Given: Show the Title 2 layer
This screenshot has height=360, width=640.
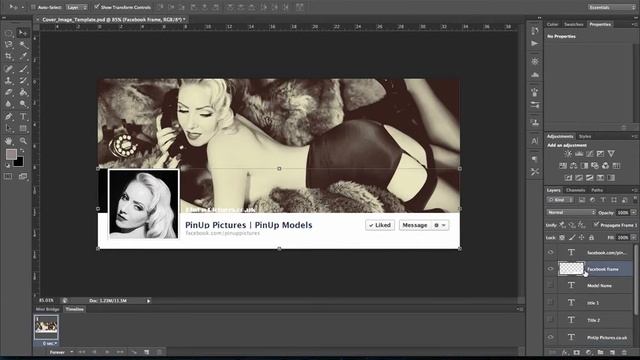Looking at the screenshot, I should pyautogui.click(x=550, y=320).
